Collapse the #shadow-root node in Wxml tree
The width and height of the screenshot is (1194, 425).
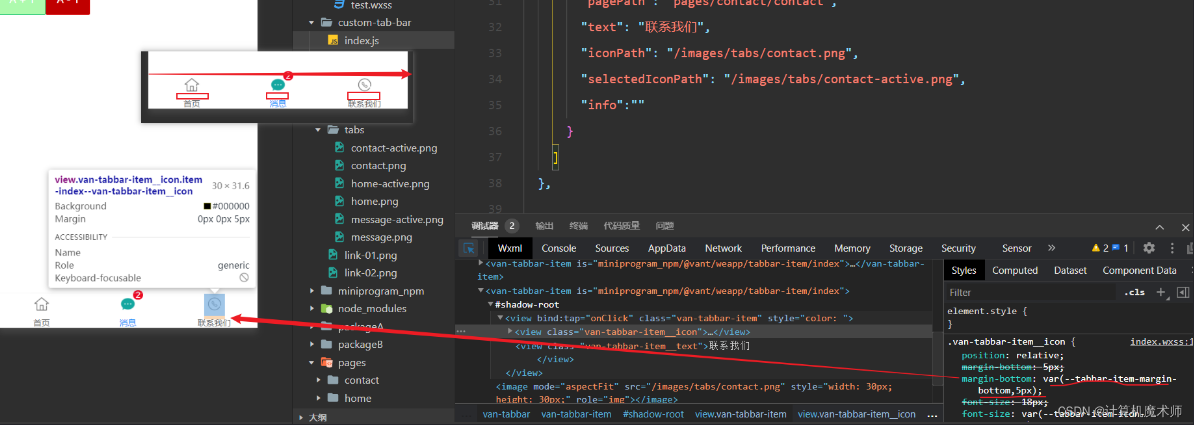(x=490, y=305)
